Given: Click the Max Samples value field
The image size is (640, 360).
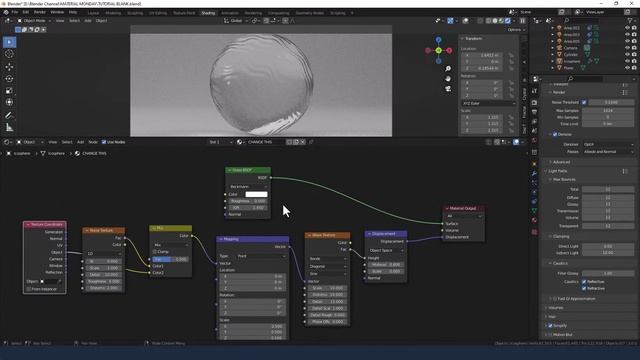Looking at the screenshot, I should (x=608, y=111).
